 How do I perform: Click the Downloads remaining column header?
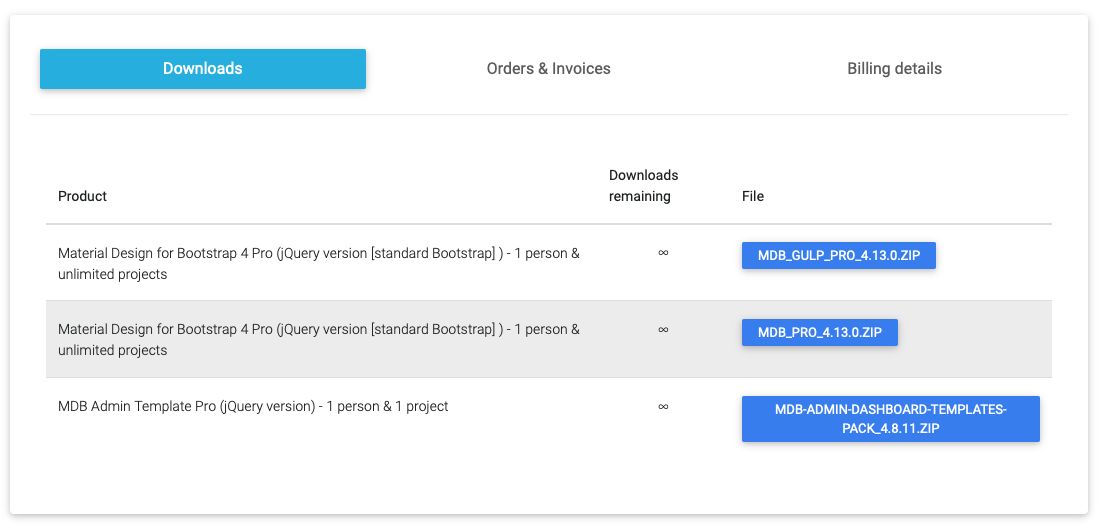pos(644,186)
